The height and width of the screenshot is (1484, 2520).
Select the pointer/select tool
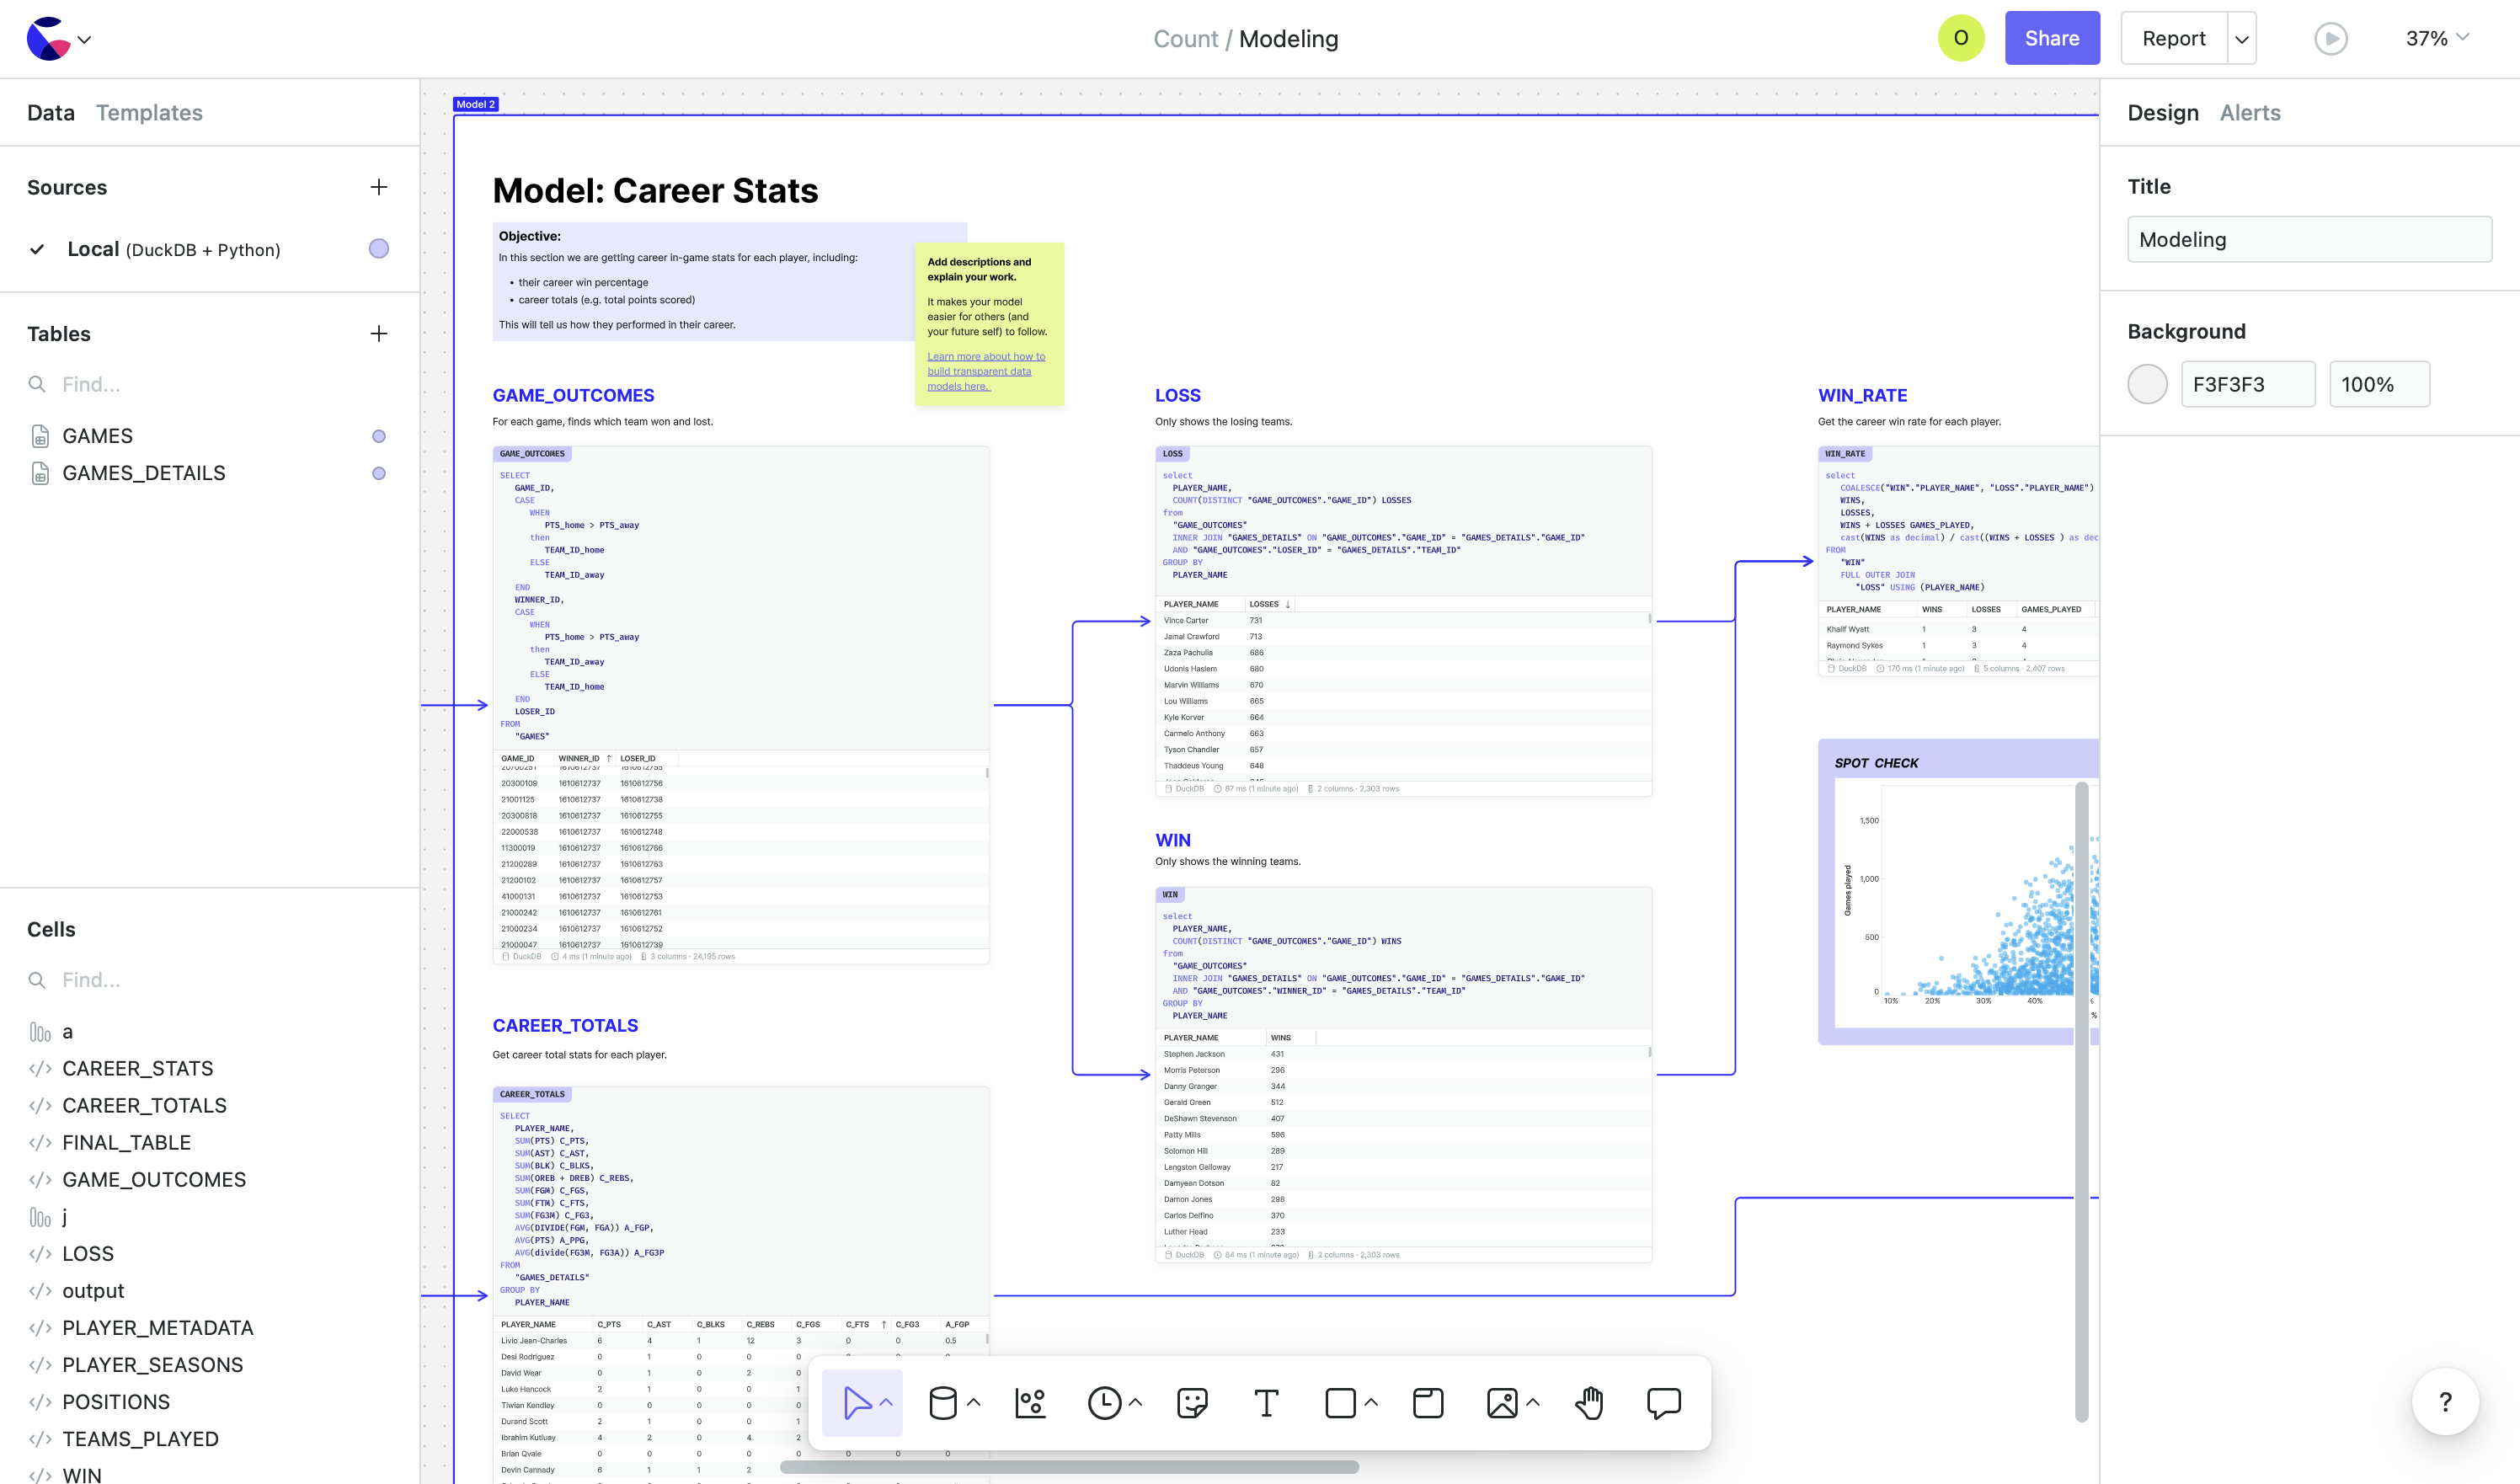[860, 1403]
